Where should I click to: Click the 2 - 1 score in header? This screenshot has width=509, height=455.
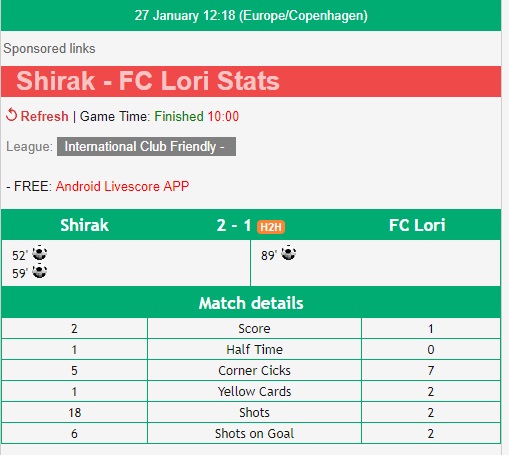[x=234, y=225]
